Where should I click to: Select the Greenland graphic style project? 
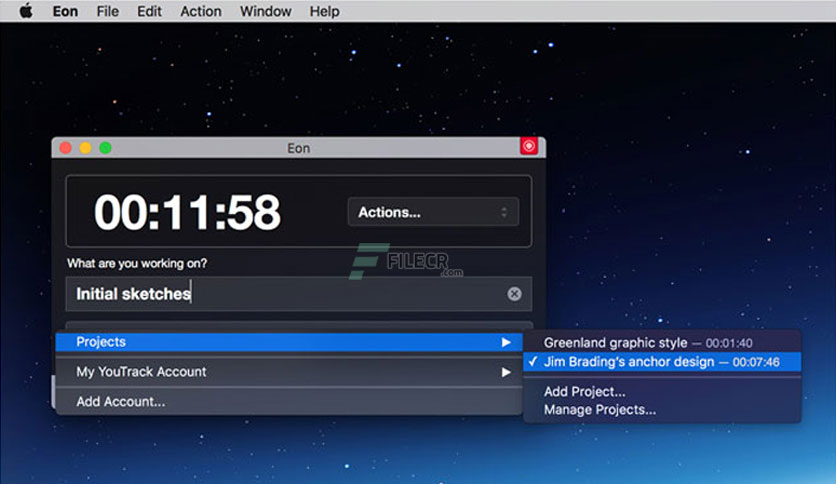662,343
